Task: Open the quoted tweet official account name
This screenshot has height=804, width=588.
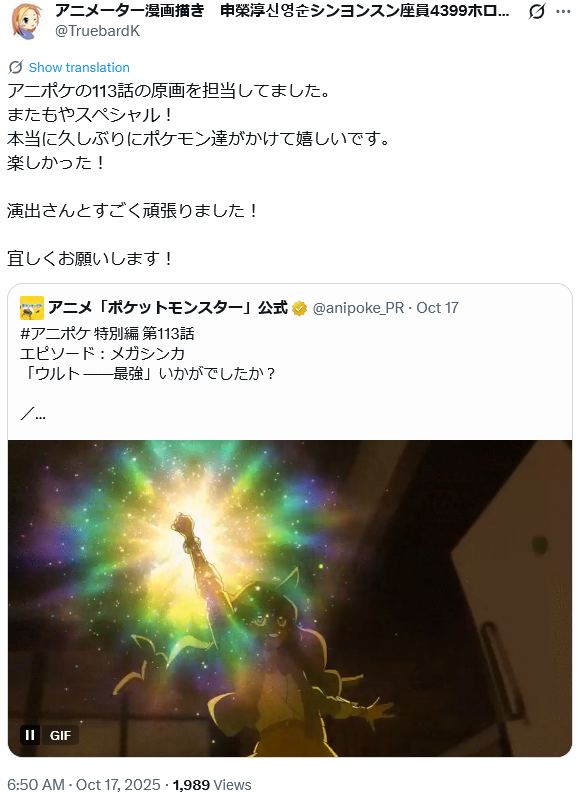Action: click(168, 308)
